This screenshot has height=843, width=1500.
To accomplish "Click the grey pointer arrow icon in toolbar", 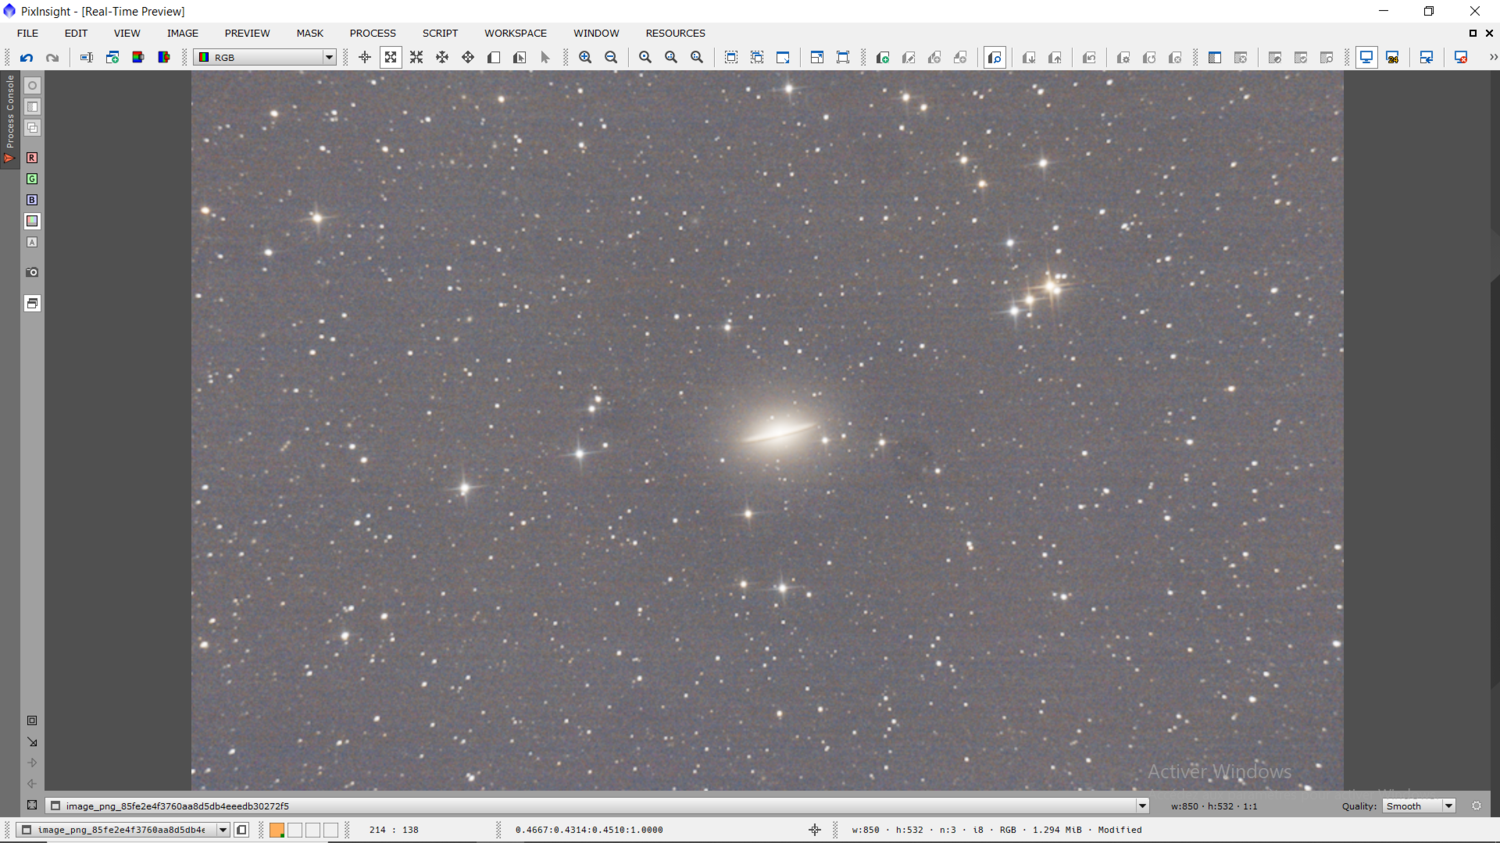I will 545,58.
